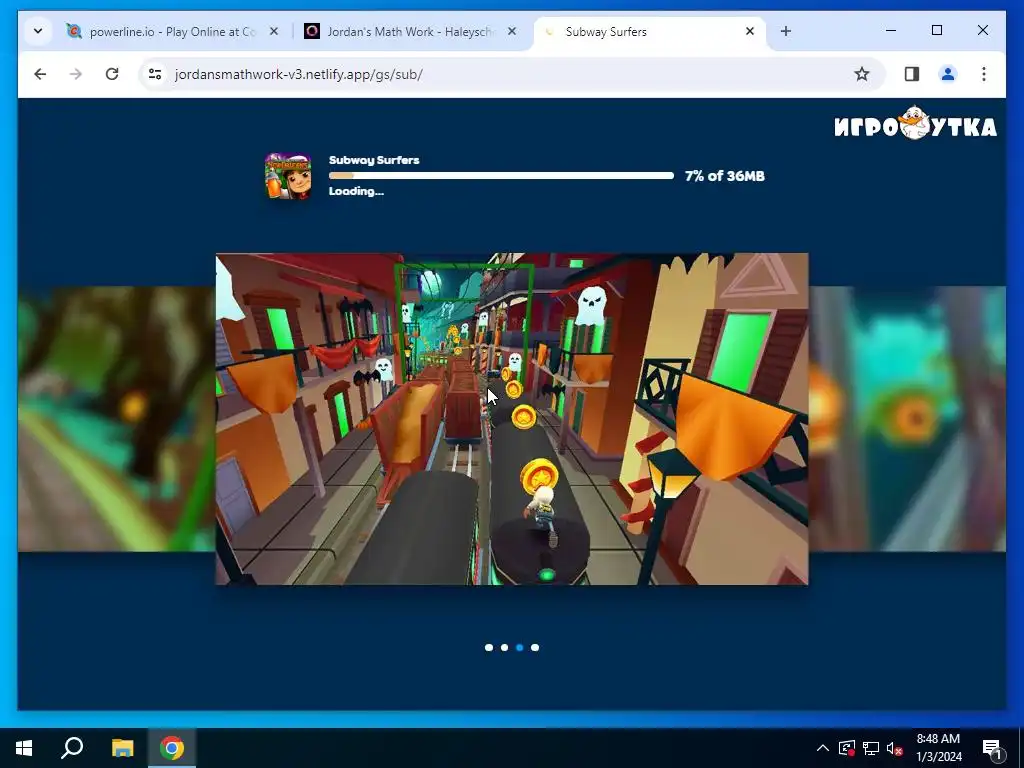Open Chrome side panel

coord(912,74)
